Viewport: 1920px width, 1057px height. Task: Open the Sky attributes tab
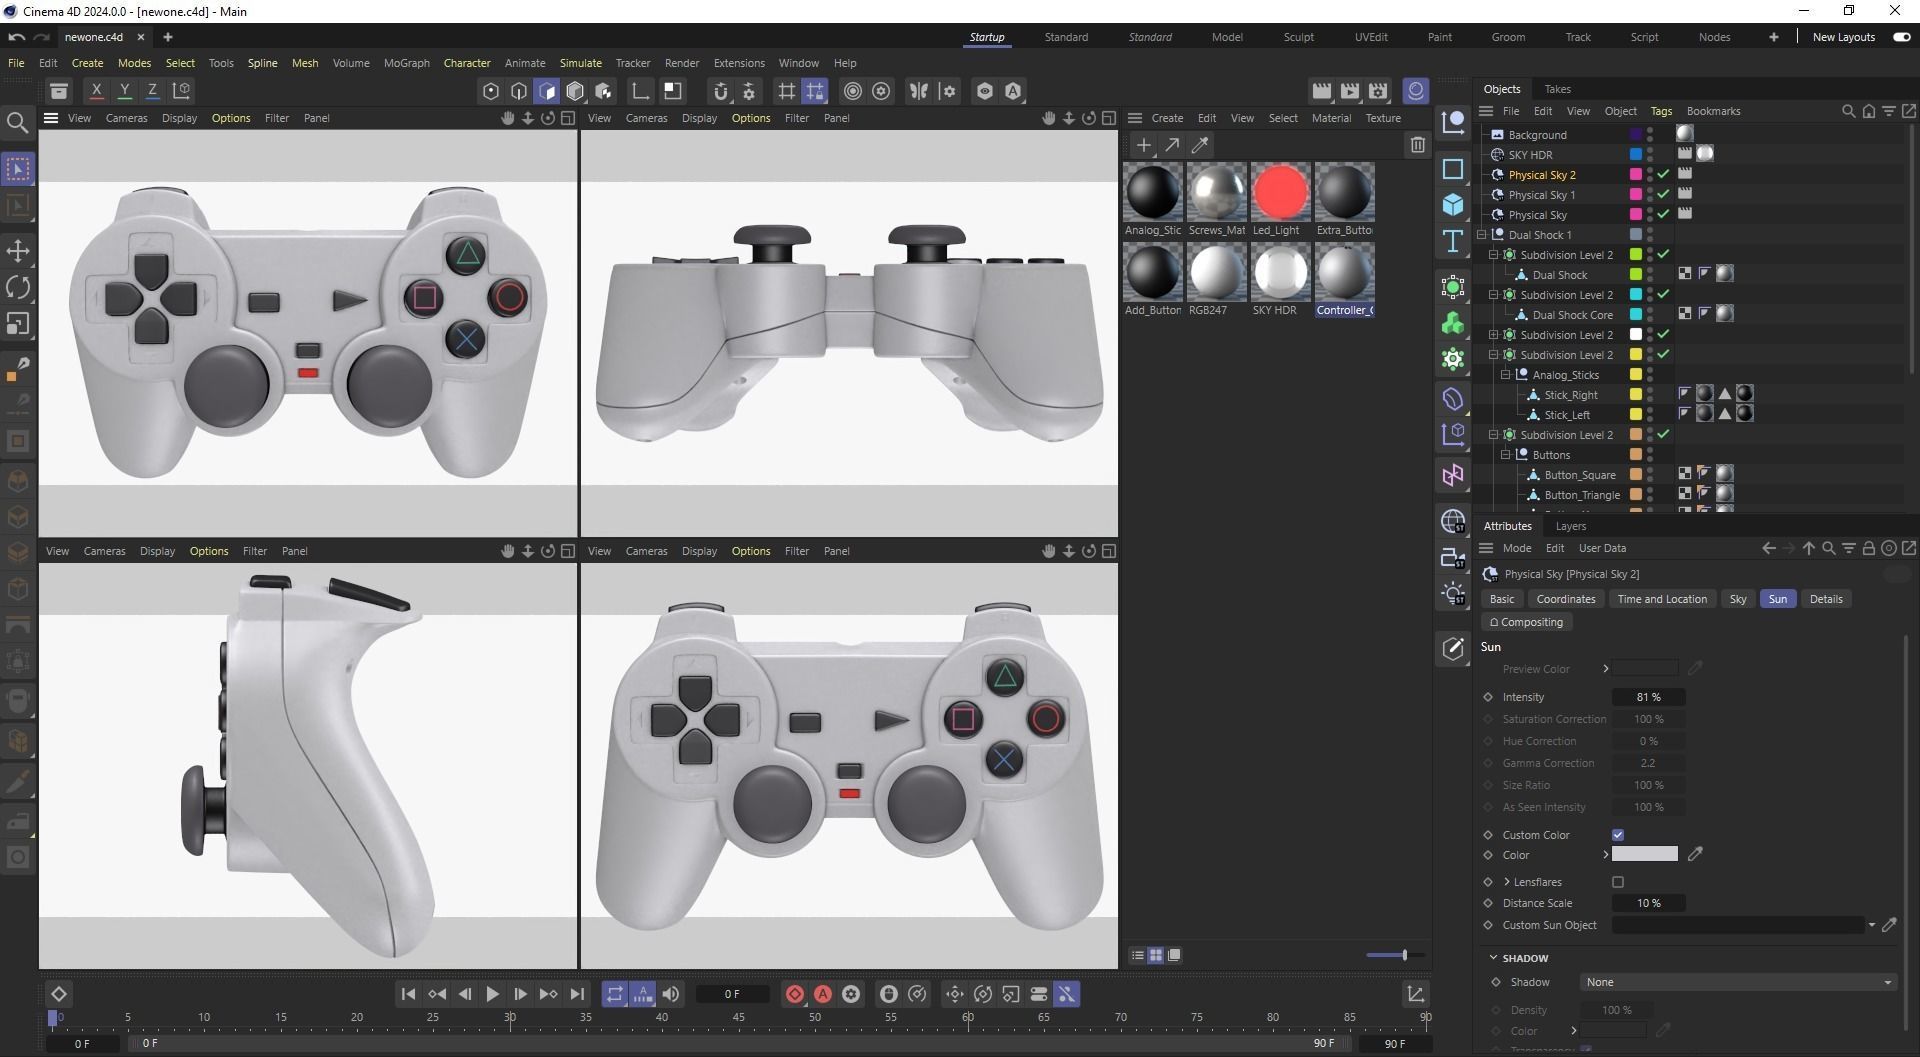pyautogui.click(x=1738, y=599)
